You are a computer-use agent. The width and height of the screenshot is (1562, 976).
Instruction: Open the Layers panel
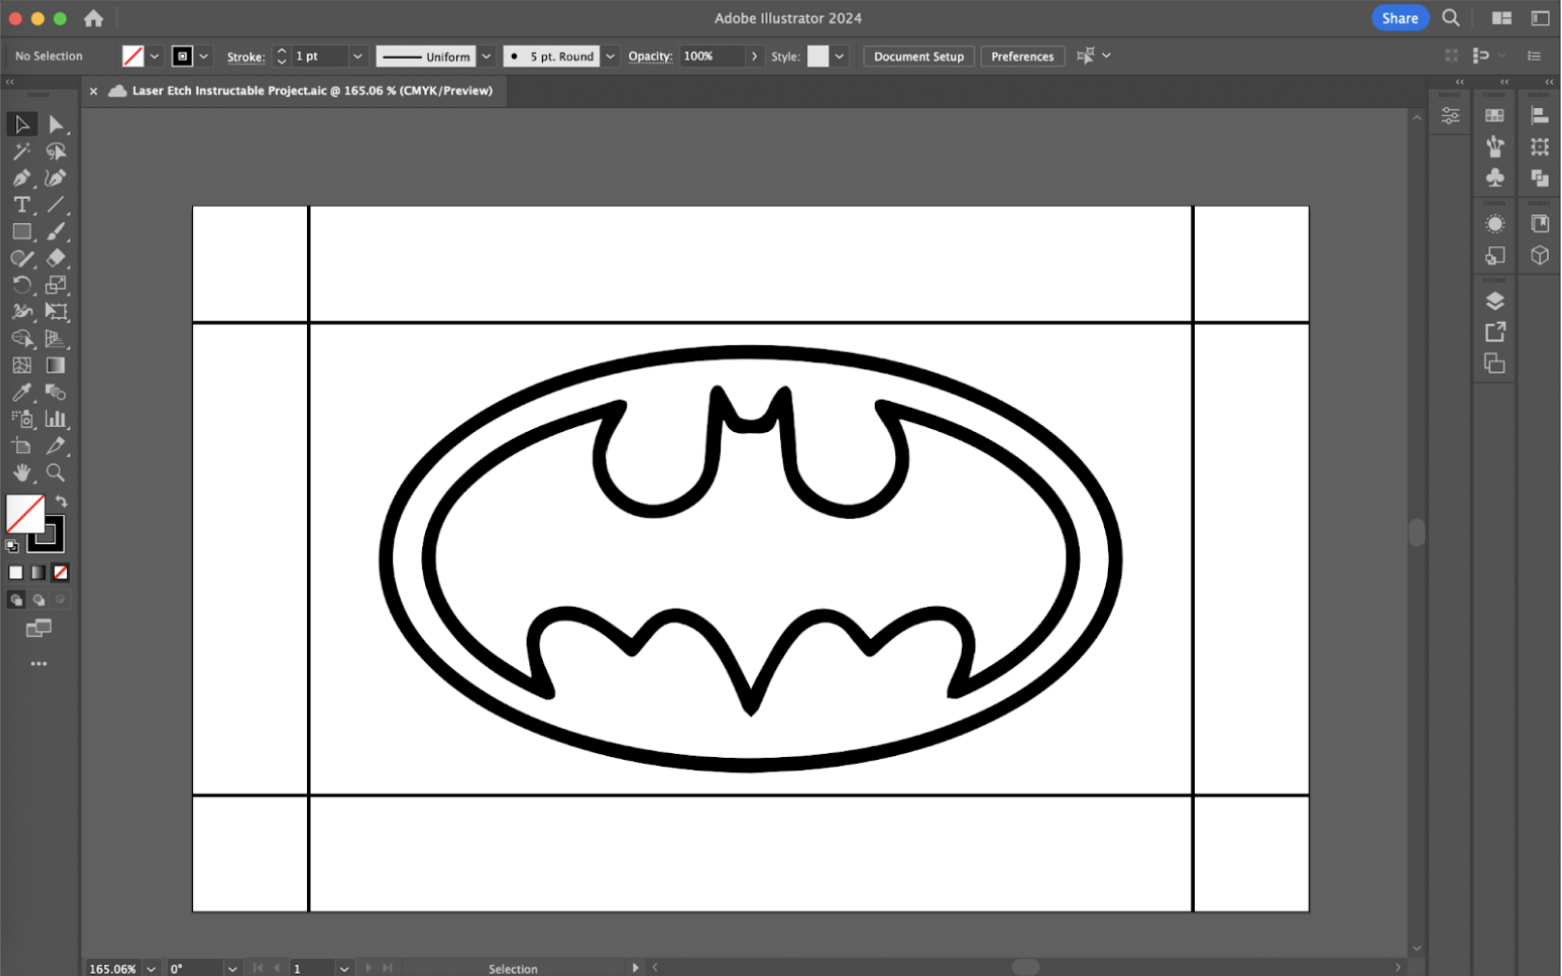click(x=1495, y=301)
